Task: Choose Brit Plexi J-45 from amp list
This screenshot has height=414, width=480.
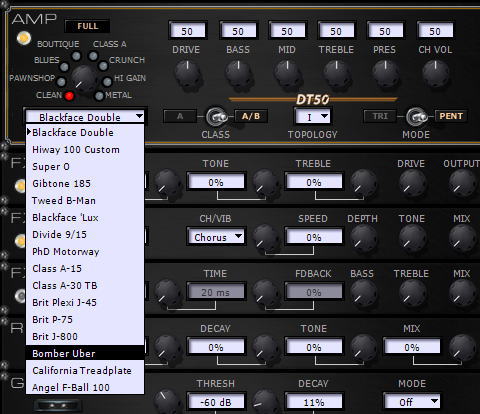Action: [x=85, y=303]
